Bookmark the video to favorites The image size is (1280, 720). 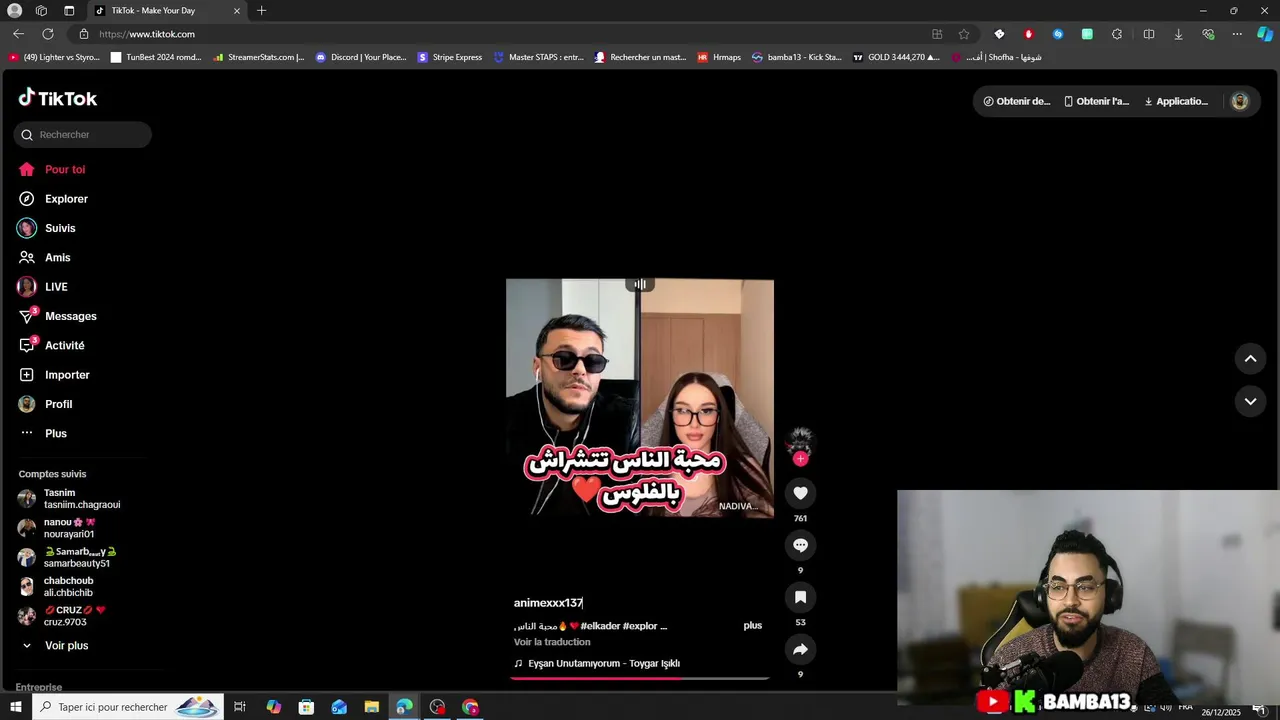click(x=800, y=597)
